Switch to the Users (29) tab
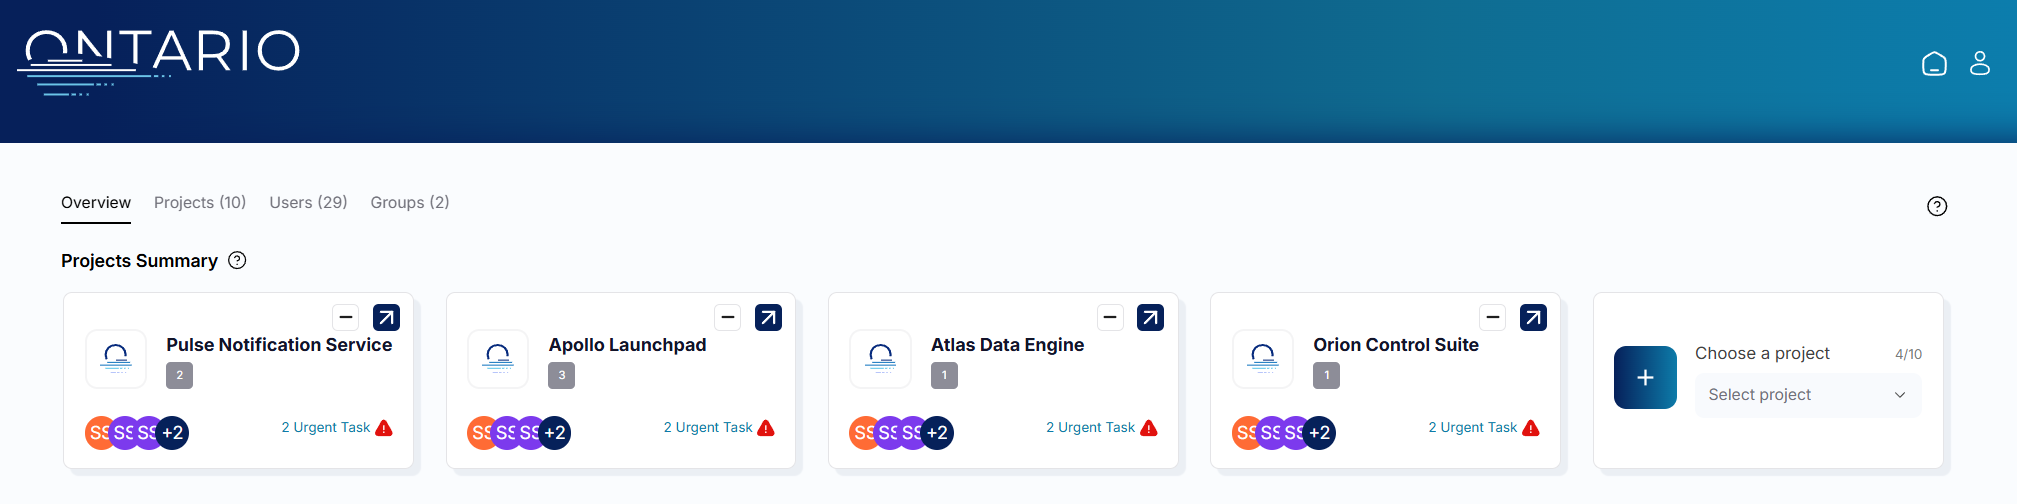This screenshot has height=504, width=2017. [x=308, y=202]
